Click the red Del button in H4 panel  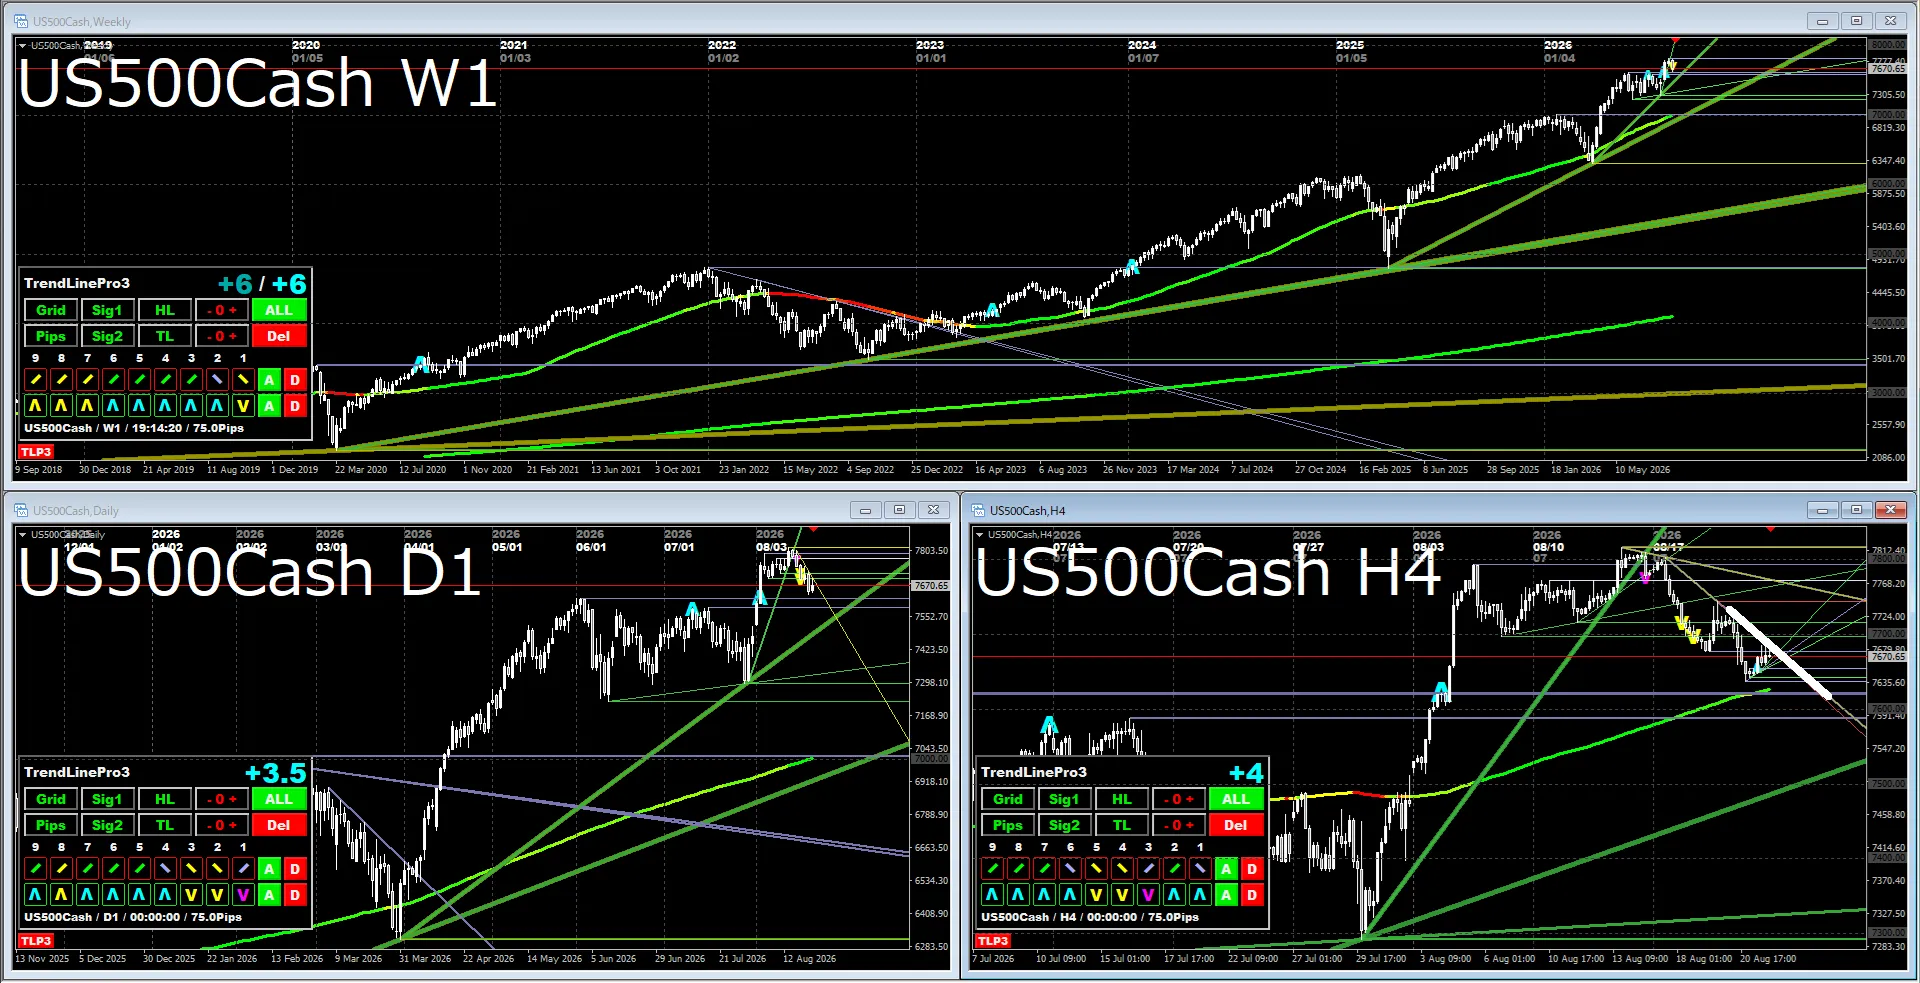(1236, 825)
